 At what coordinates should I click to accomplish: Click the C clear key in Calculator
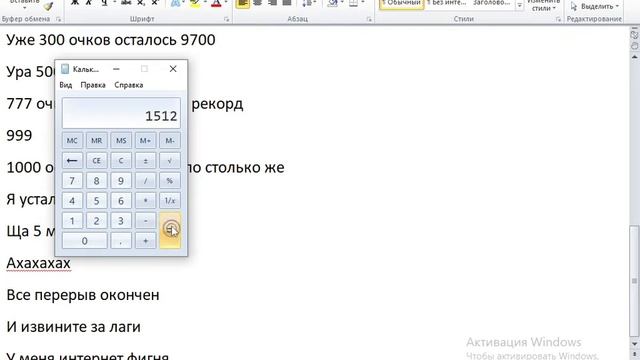121,161
